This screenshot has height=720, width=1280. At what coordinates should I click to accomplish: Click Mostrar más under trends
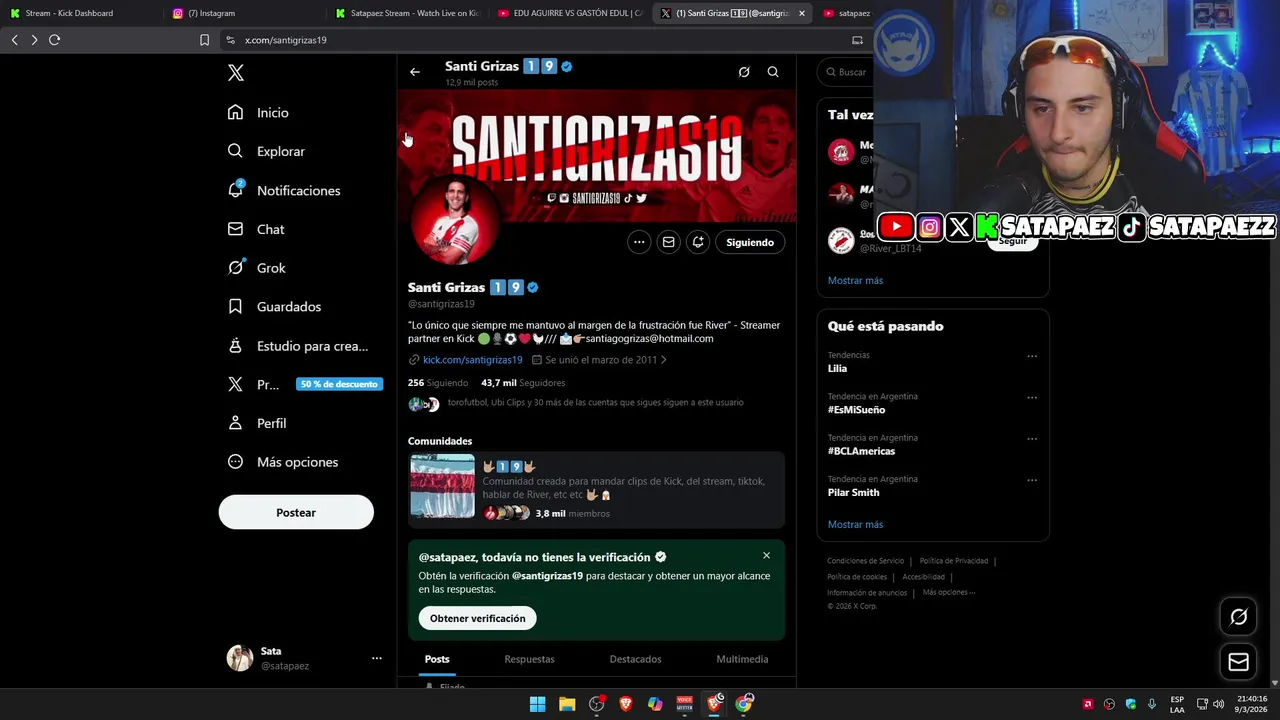click(x=855, y=525)
